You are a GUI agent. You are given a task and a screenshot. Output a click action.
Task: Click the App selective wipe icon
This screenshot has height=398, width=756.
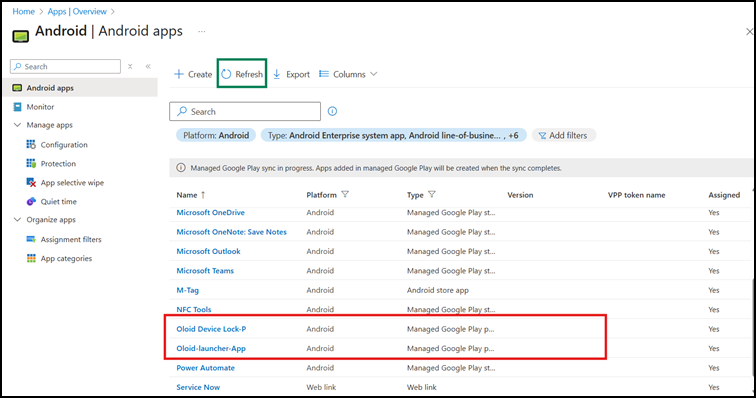[x=31, y=182]
